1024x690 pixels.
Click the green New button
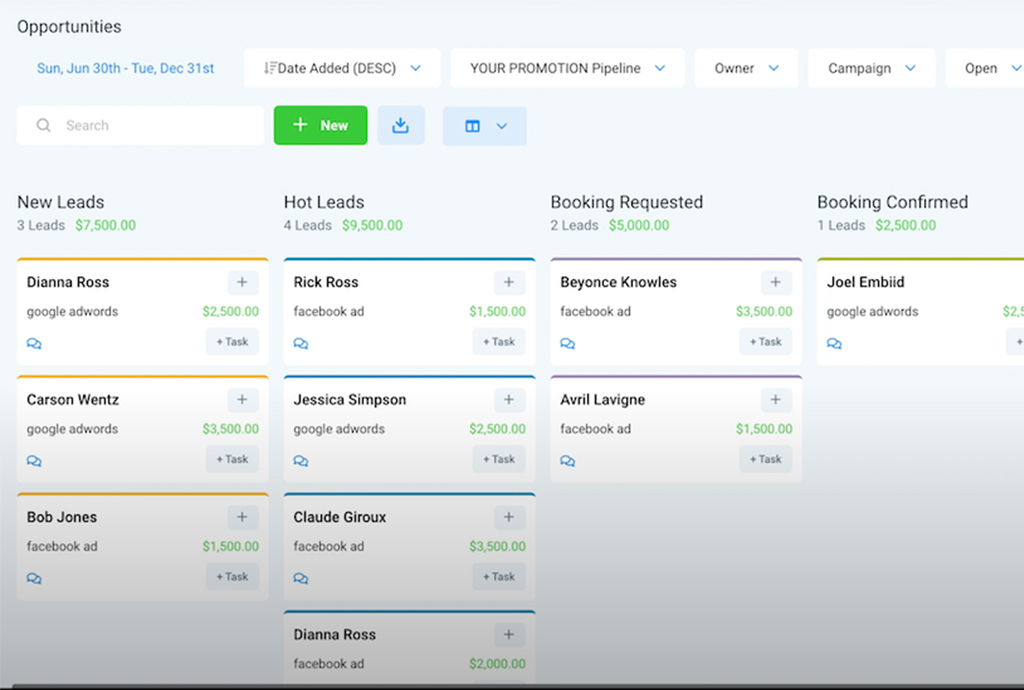(x=321, y=126)
